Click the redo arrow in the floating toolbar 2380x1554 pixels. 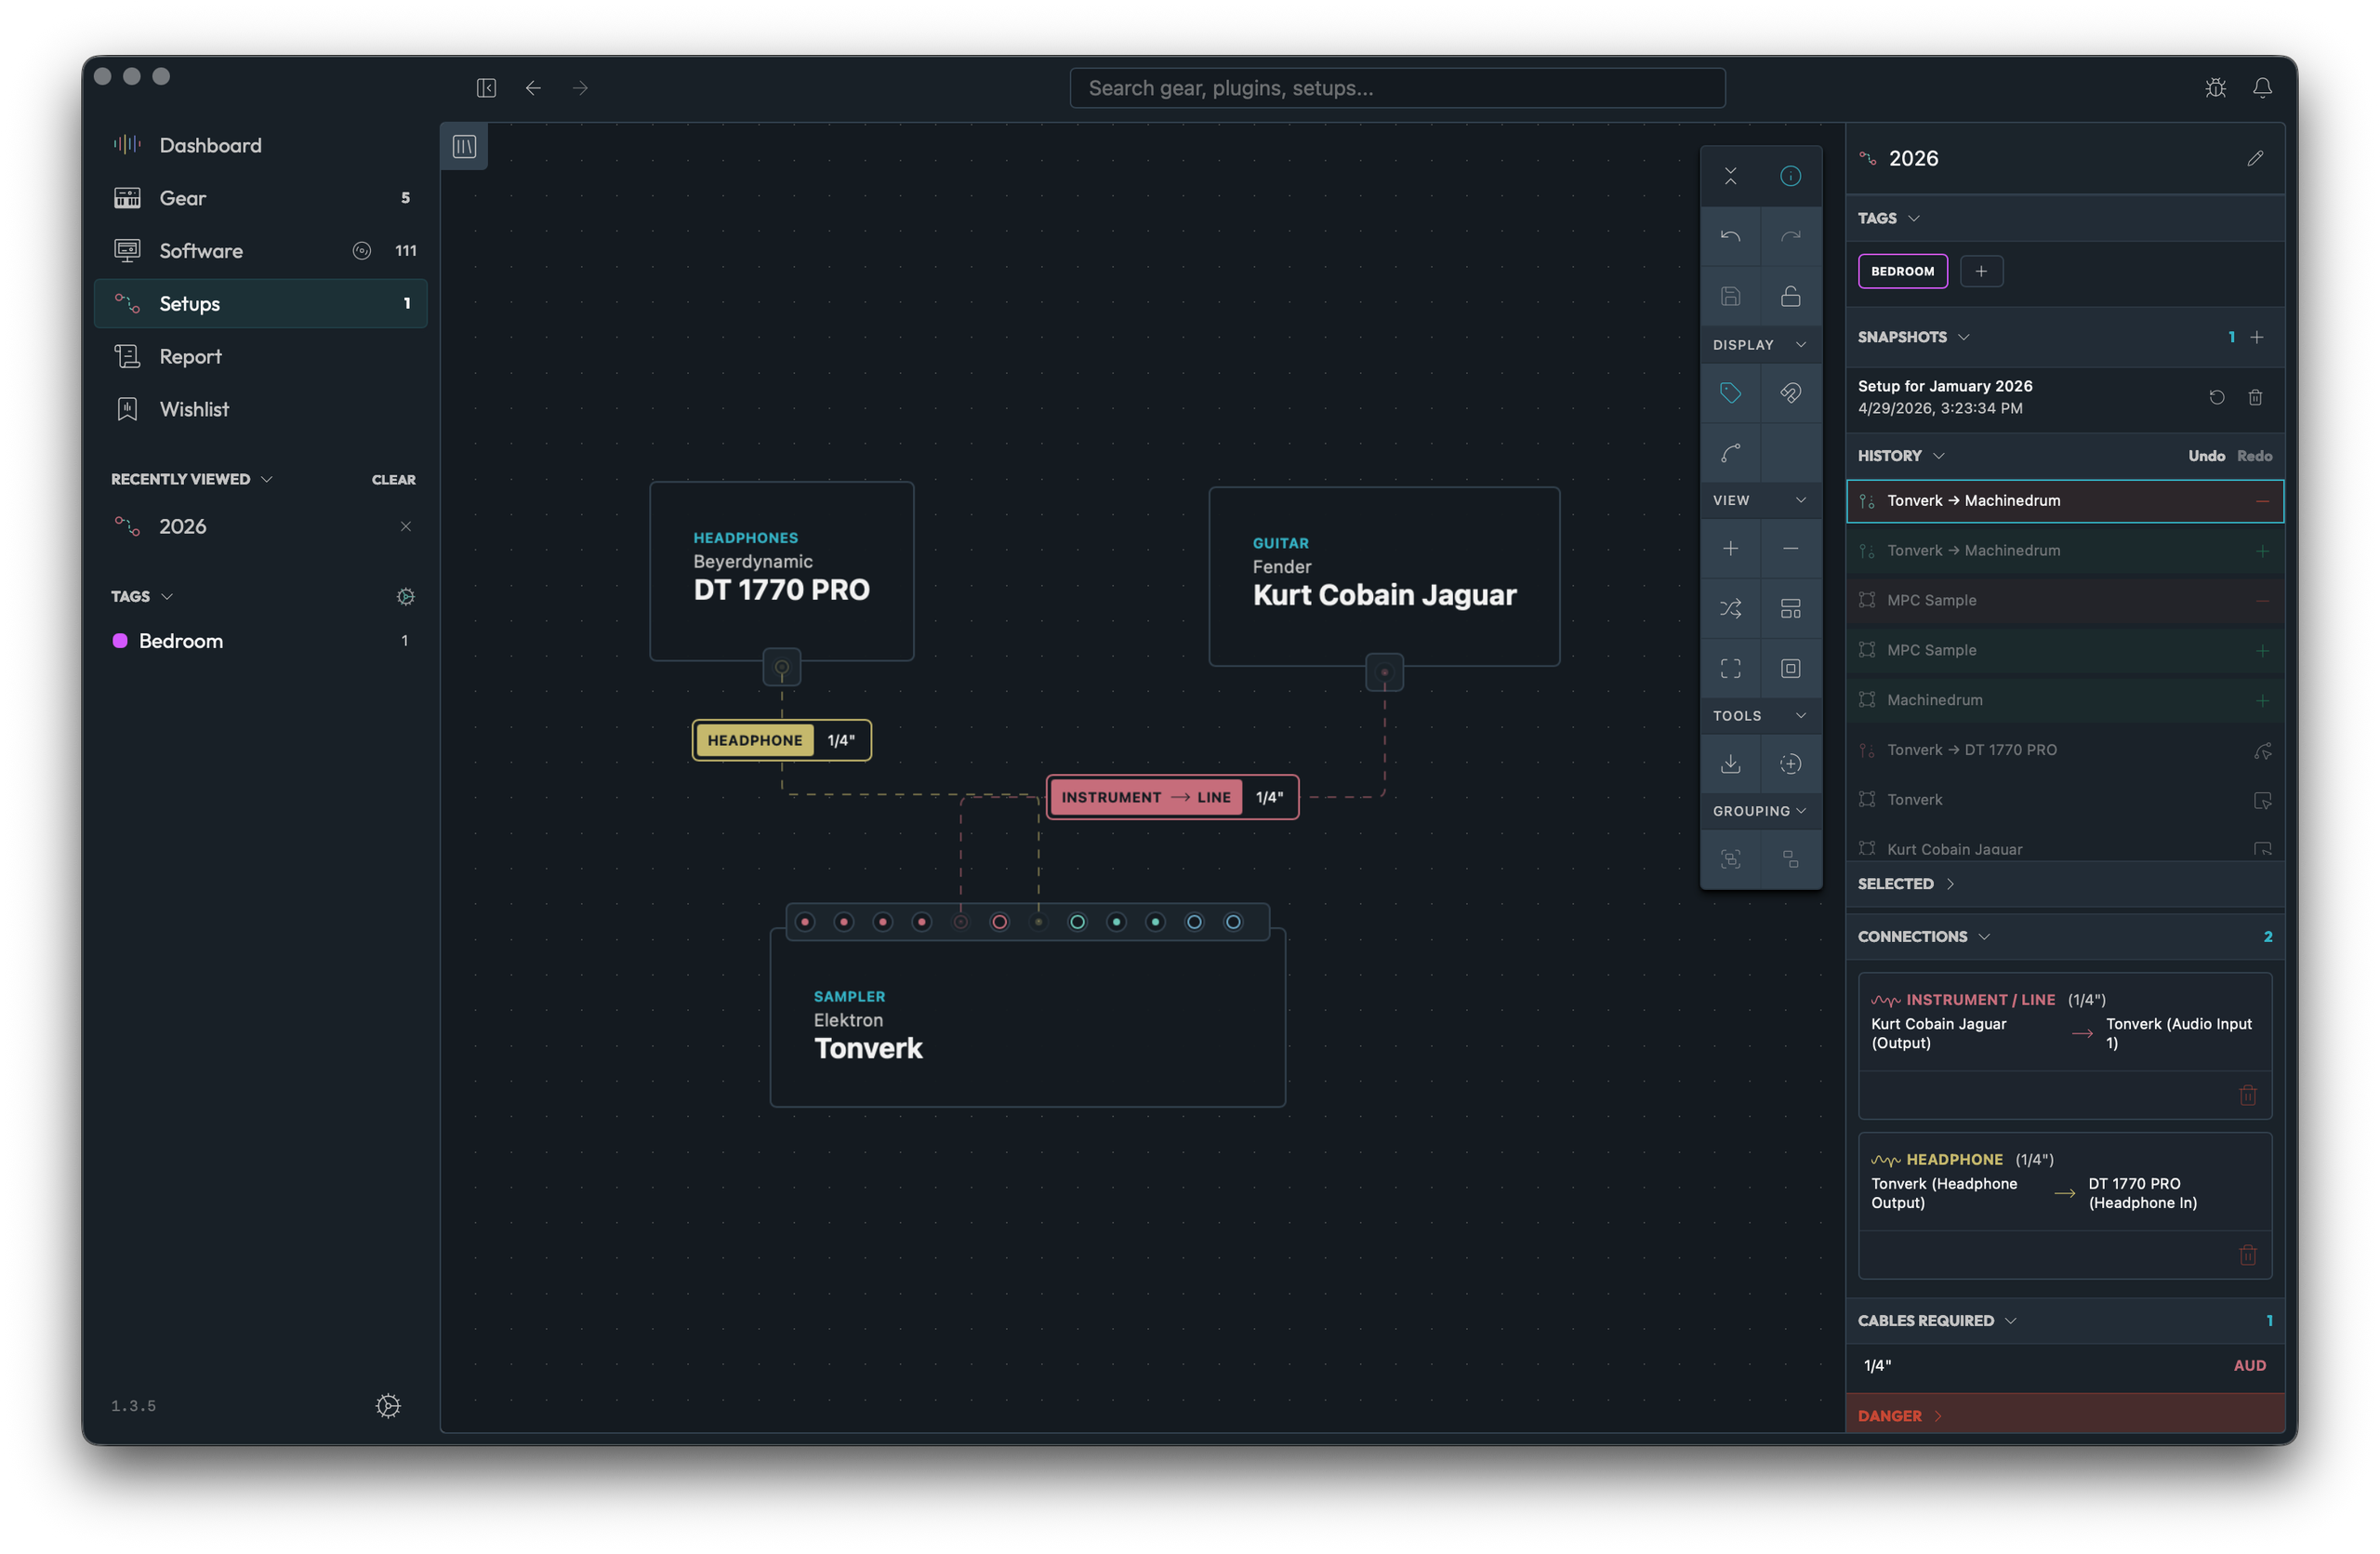1790,236
